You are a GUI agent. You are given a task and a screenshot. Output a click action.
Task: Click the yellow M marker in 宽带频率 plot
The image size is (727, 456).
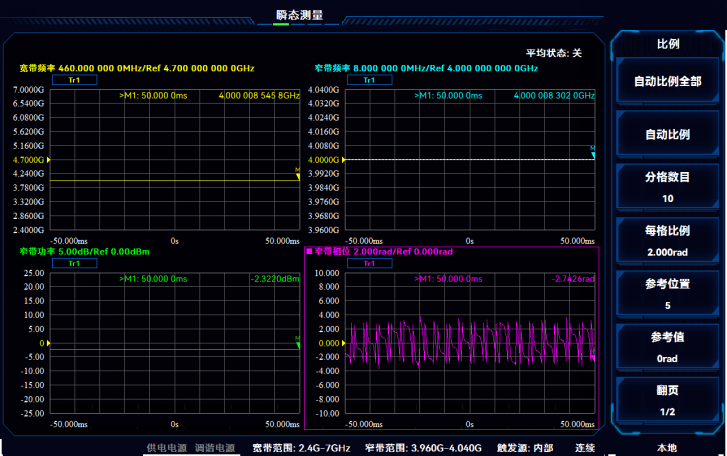tap(298, 174)
